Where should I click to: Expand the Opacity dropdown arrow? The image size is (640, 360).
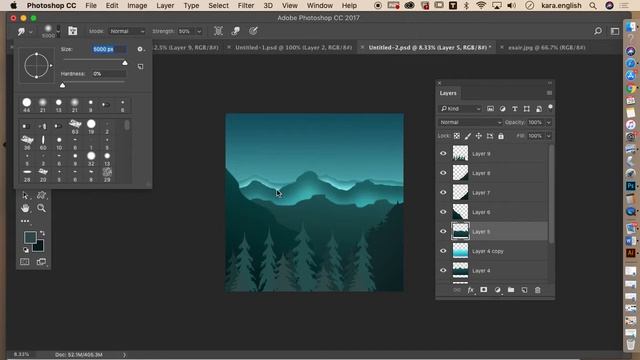coord(549,122)
